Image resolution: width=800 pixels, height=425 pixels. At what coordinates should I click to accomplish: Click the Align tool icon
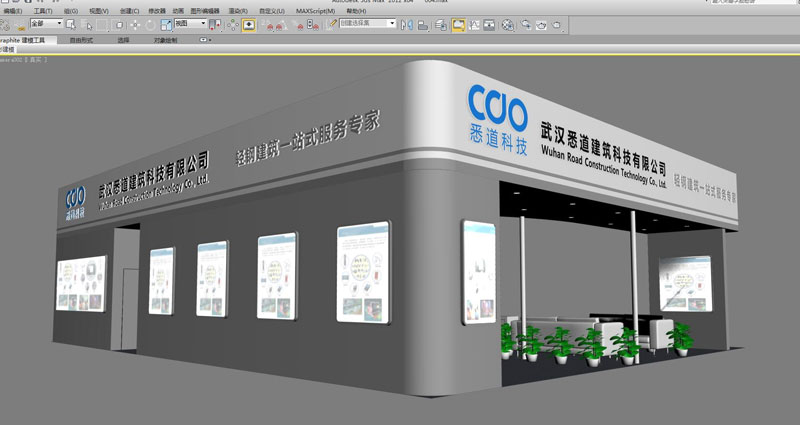click(422, 23)
